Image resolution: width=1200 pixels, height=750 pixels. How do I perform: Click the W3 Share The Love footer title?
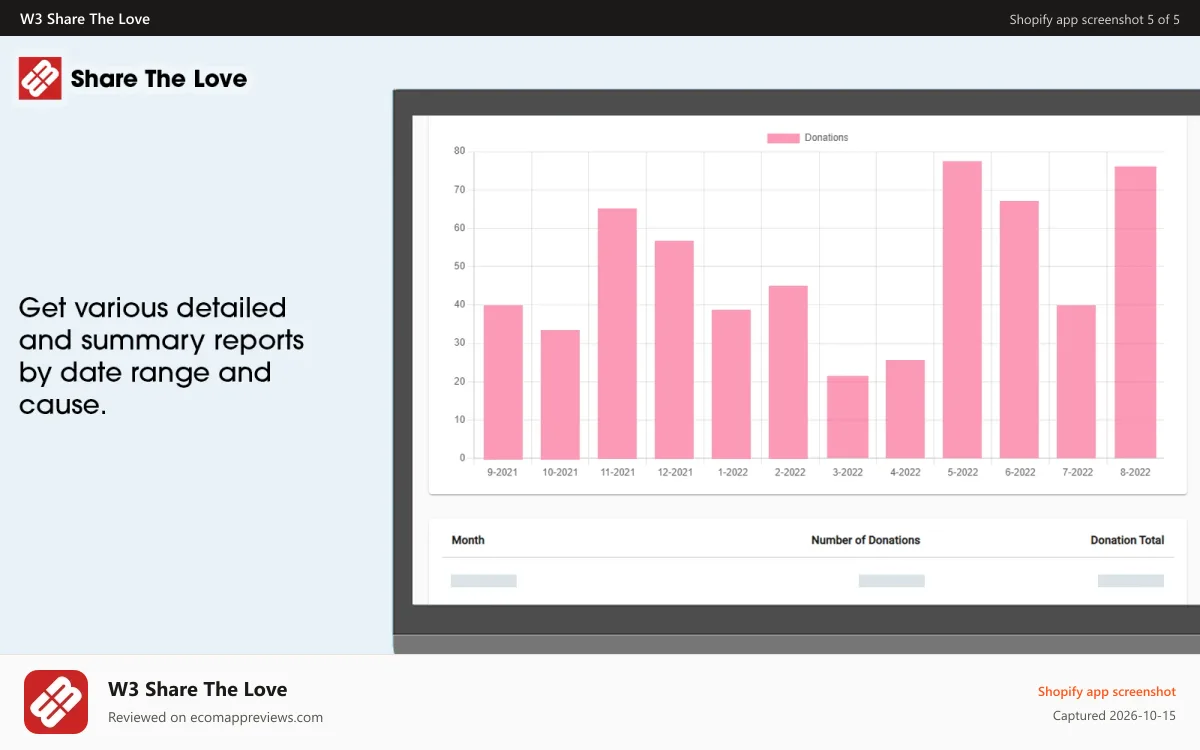[x=198, y=689]
